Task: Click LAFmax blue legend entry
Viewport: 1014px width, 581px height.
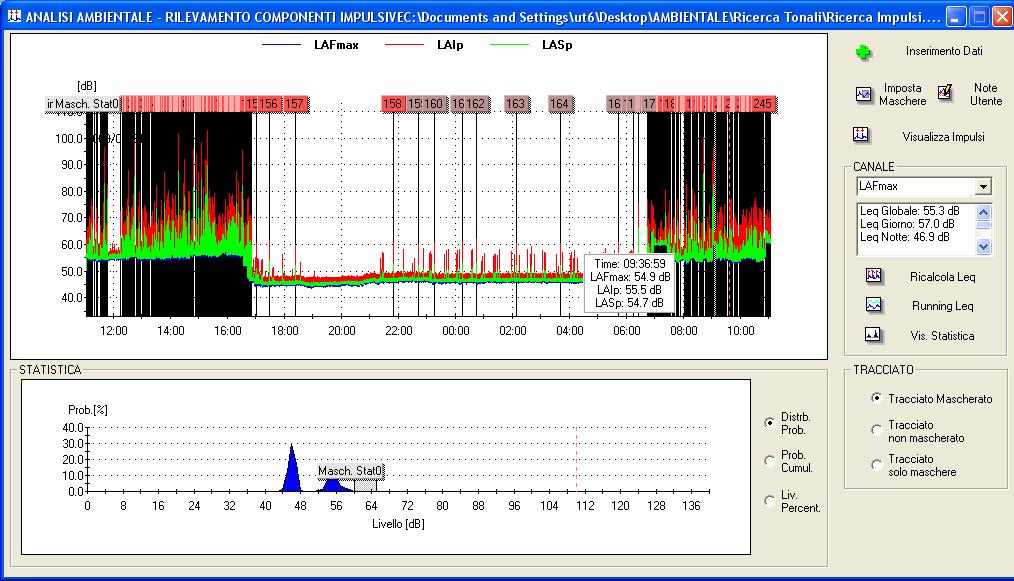Action: 310,45
